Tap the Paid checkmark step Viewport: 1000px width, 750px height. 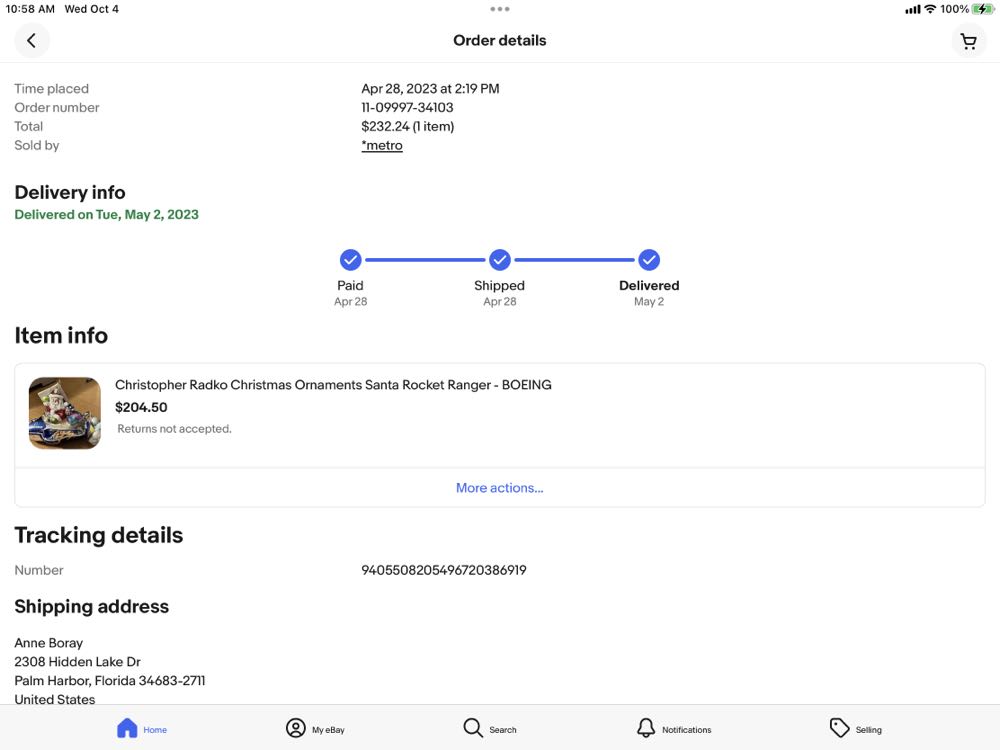click(x=350, y=260)
